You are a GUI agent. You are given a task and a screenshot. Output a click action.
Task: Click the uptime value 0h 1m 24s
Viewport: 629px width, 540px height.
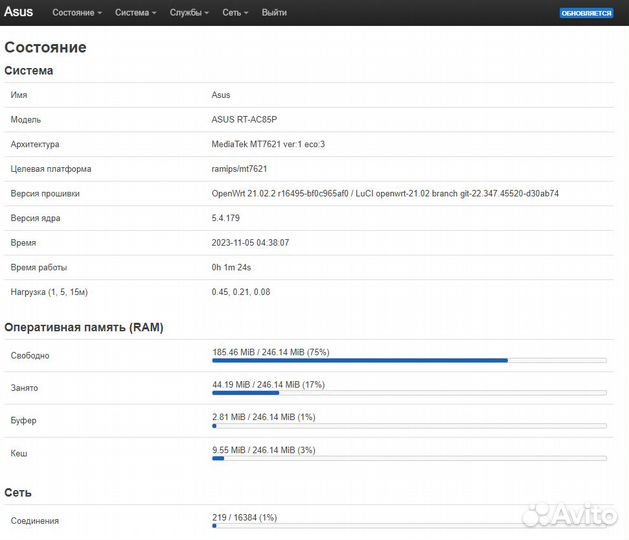coord(231,267)
